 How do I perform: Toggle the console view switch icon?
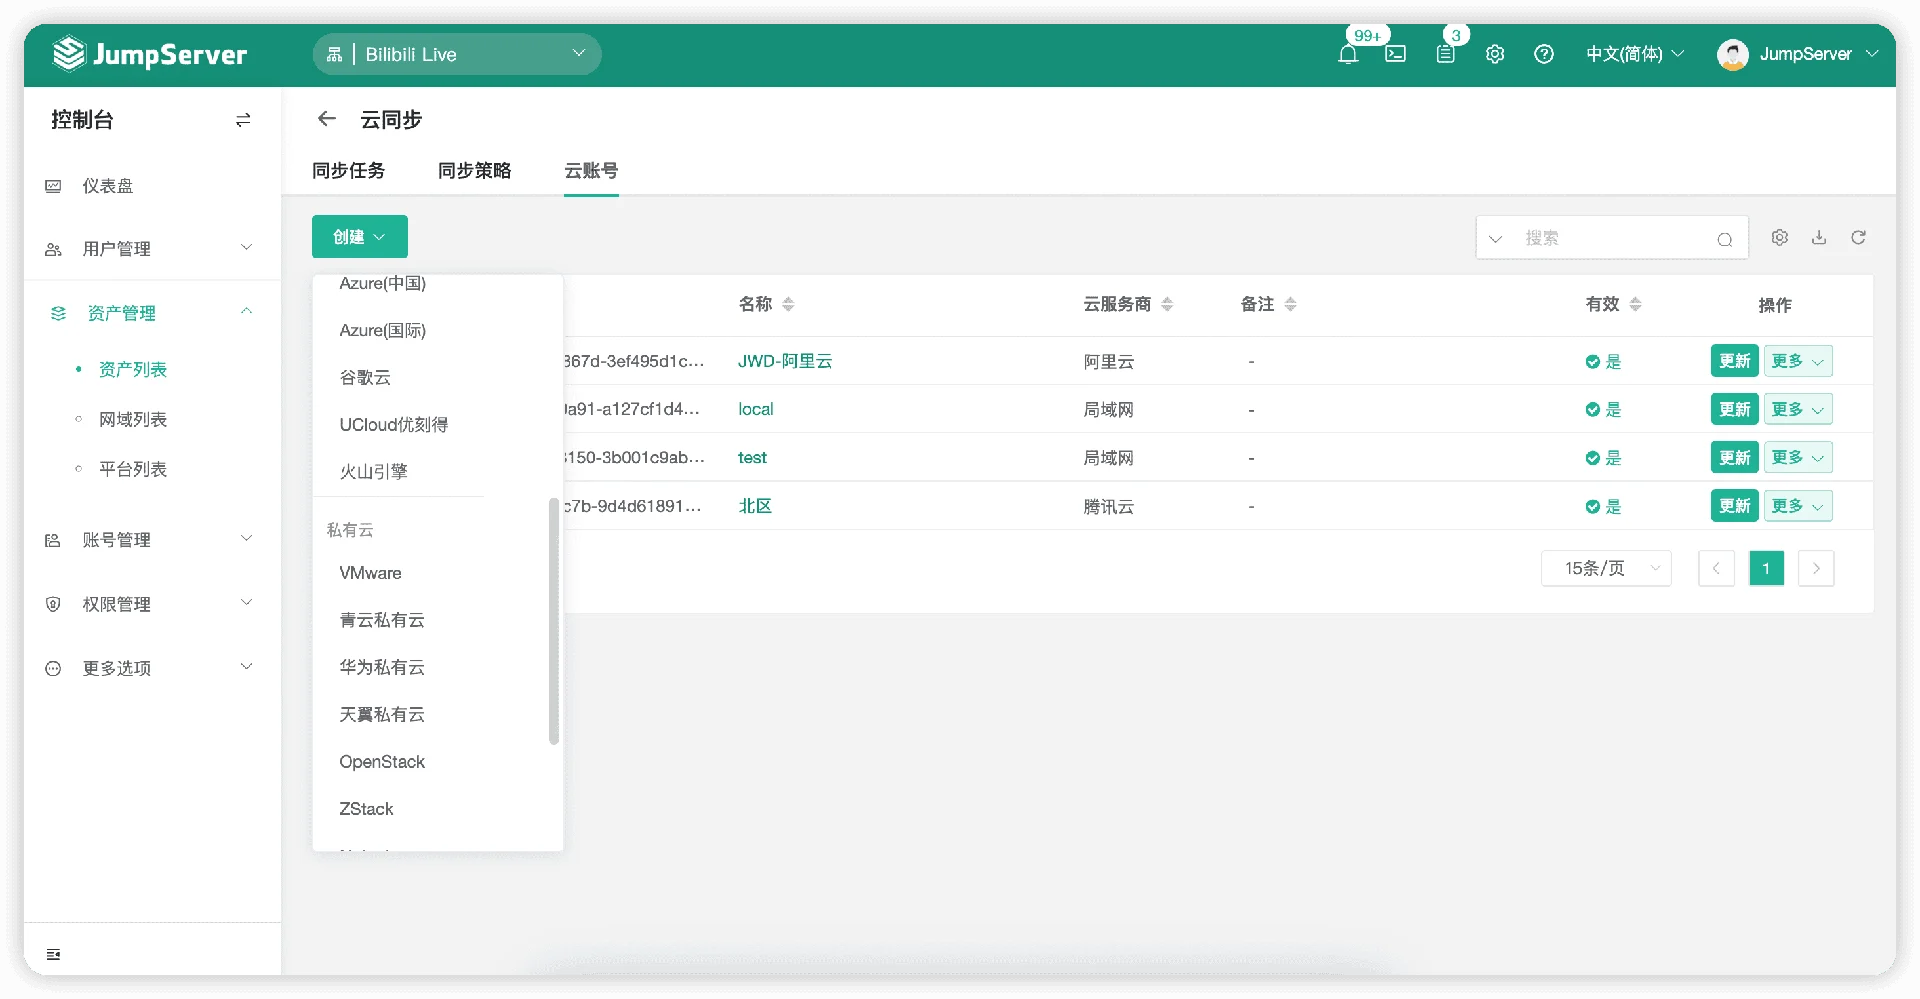(x=243, y=120)
